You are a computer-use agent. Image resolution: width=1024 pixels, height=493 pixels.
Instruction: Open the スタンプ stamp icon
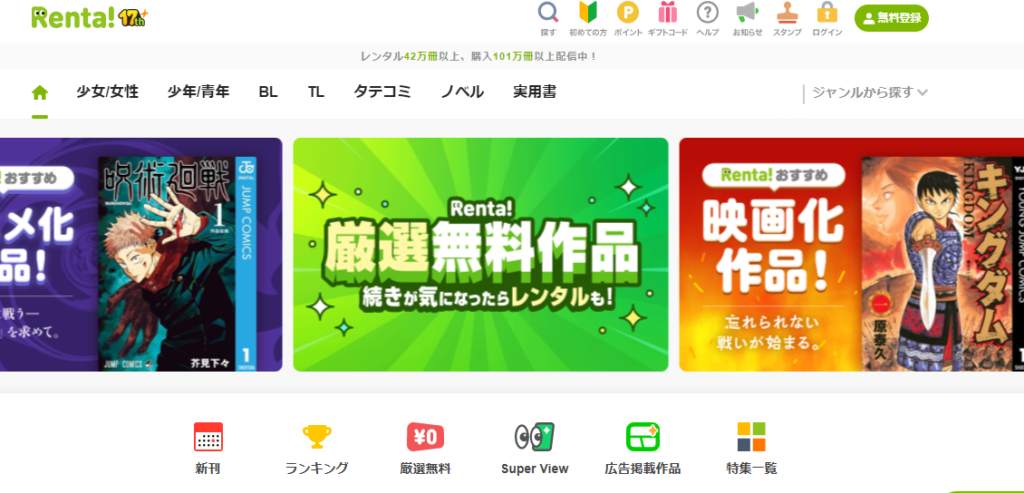pyautogui.click(x=787, y=13)
